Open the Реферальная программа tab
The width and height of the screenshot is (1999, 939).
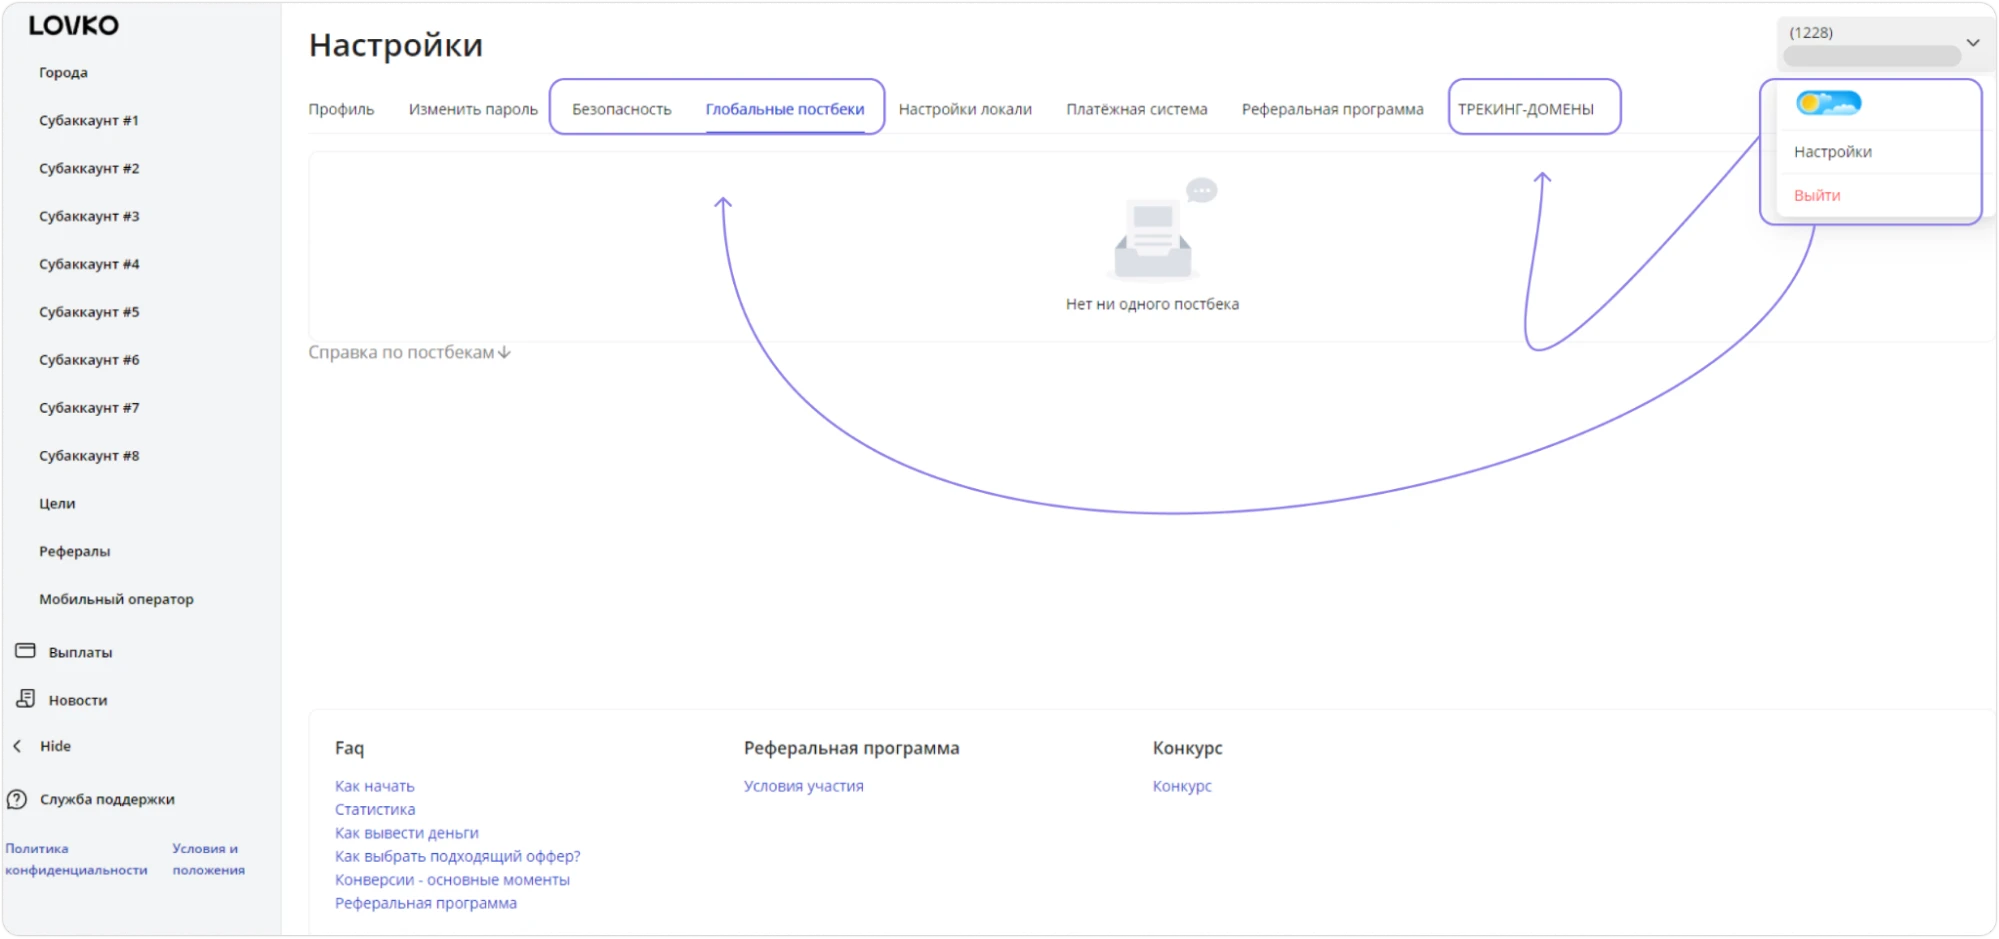click(x=1333, y=109)
